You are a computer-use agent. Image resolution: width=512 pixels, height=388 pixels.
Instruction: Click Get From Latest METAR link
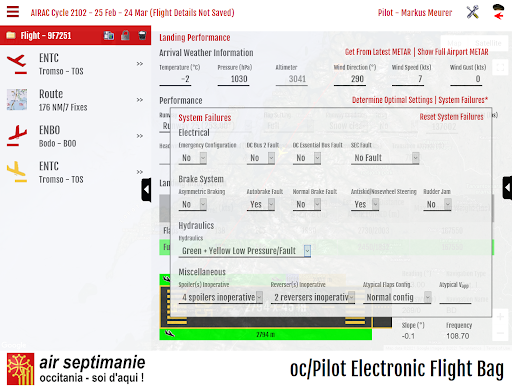click(x=378, y=52)
